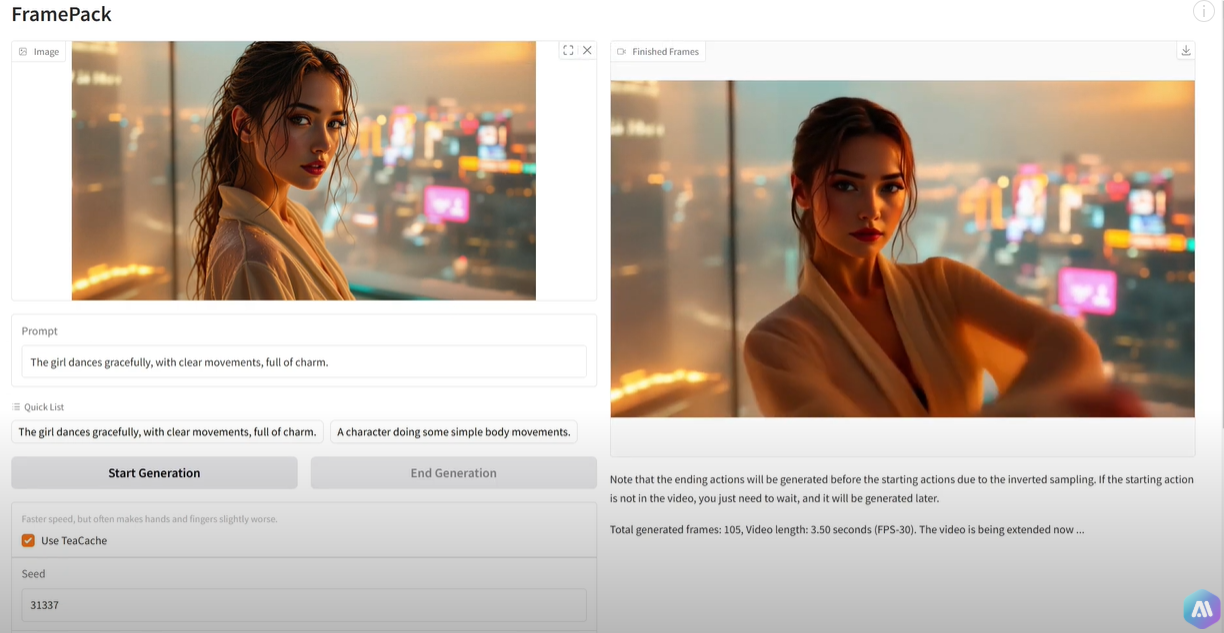Click the 'Total generated frames: 105' status text
1224x633 pixels.
pyautogui.click(x=847, y=529)
